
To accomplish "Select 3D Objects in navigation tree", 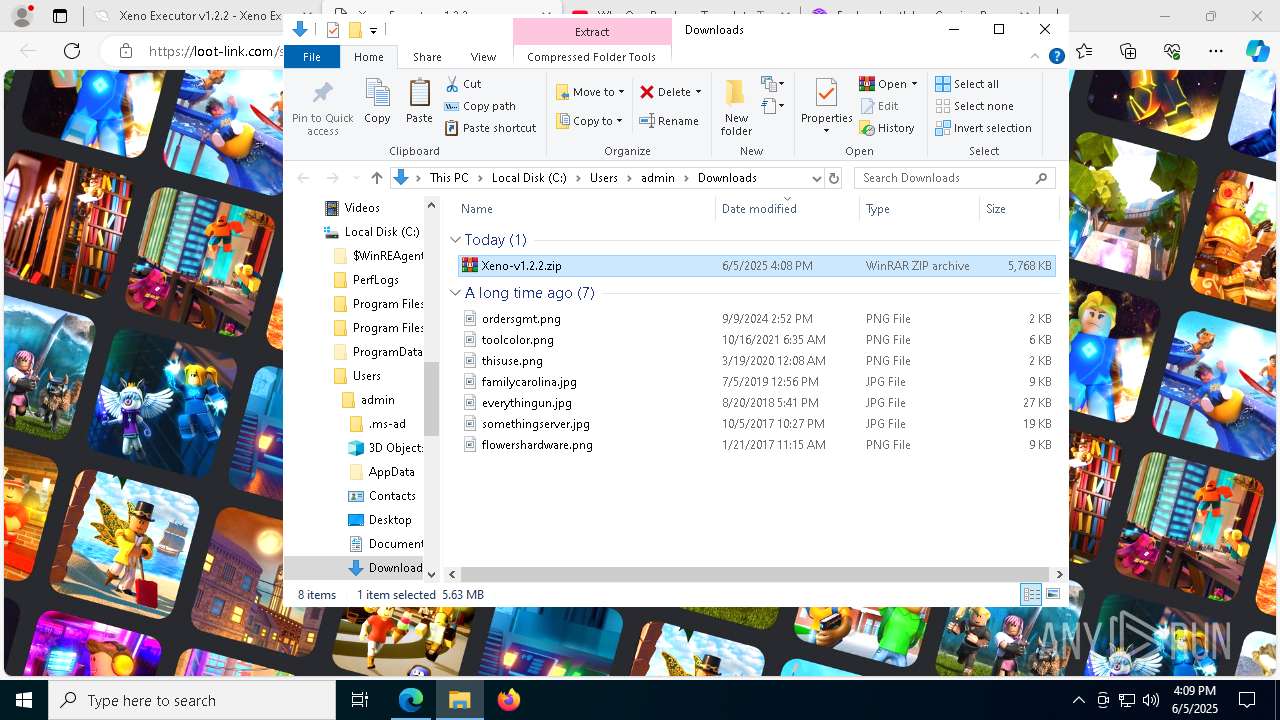I will tap(394, 448).
